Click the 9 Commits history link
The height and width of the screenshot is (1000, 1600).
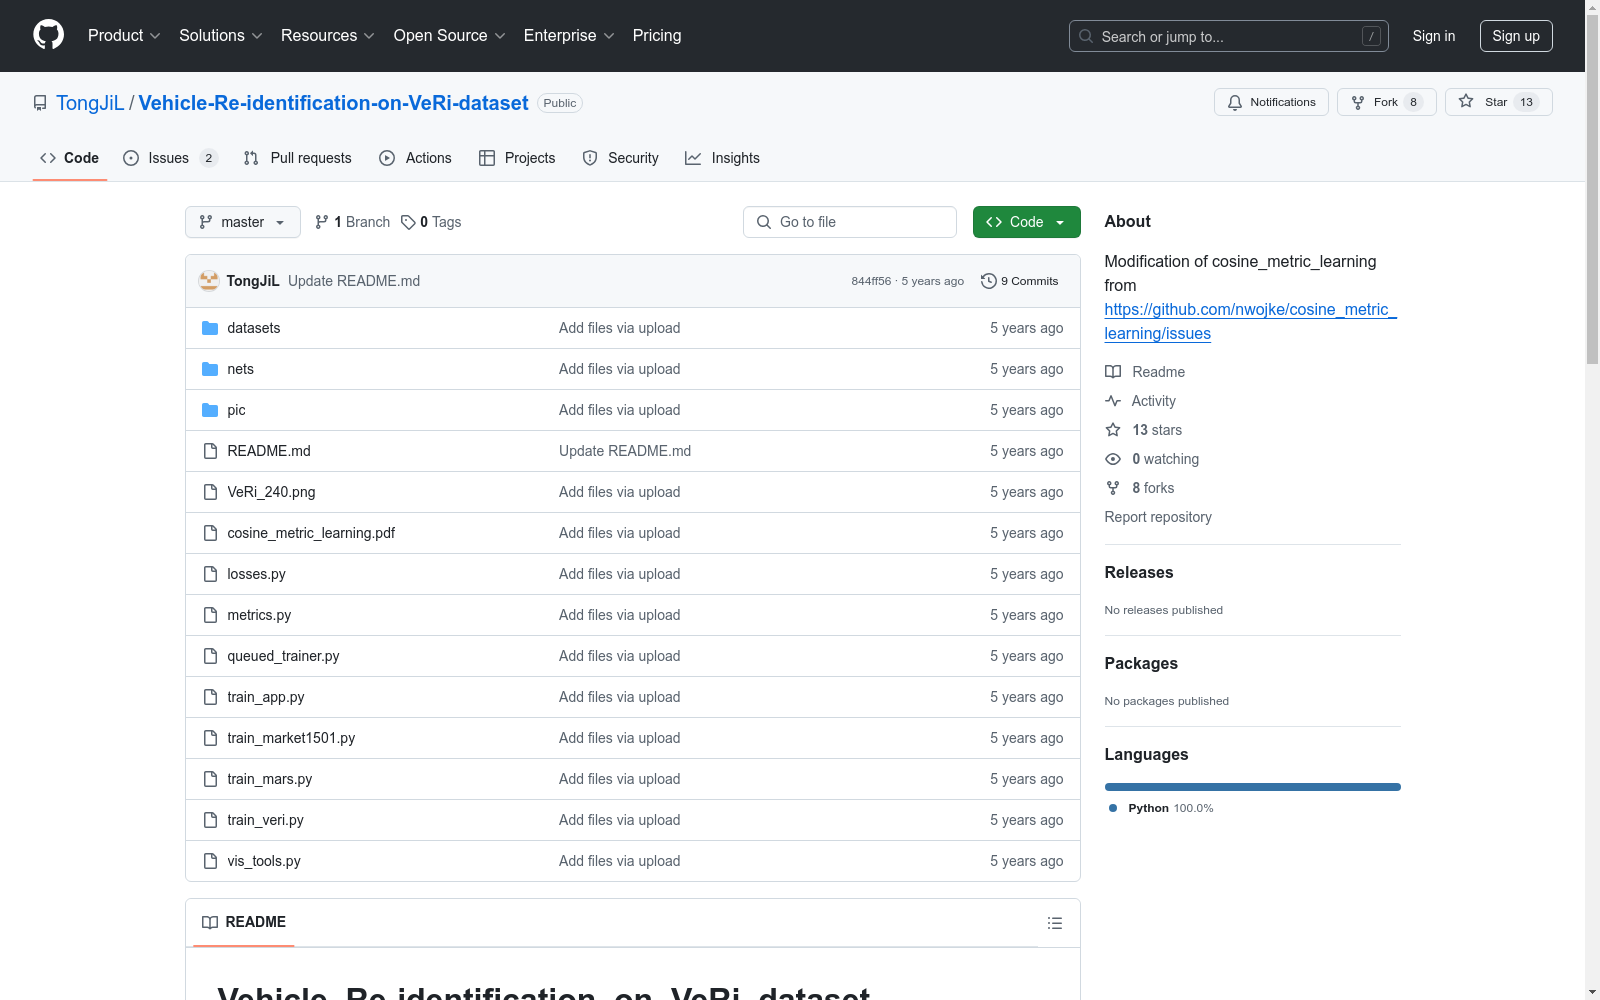pyautogui.click(x=1020, y=281)
